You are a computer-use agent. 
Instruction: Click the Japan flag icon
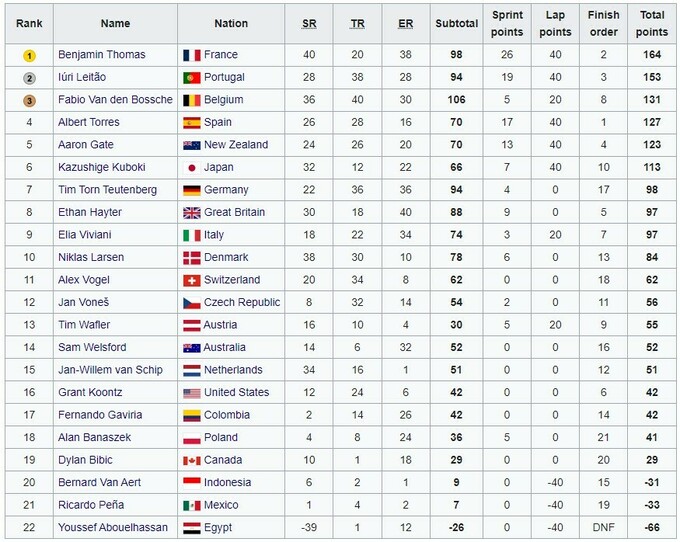191,167
